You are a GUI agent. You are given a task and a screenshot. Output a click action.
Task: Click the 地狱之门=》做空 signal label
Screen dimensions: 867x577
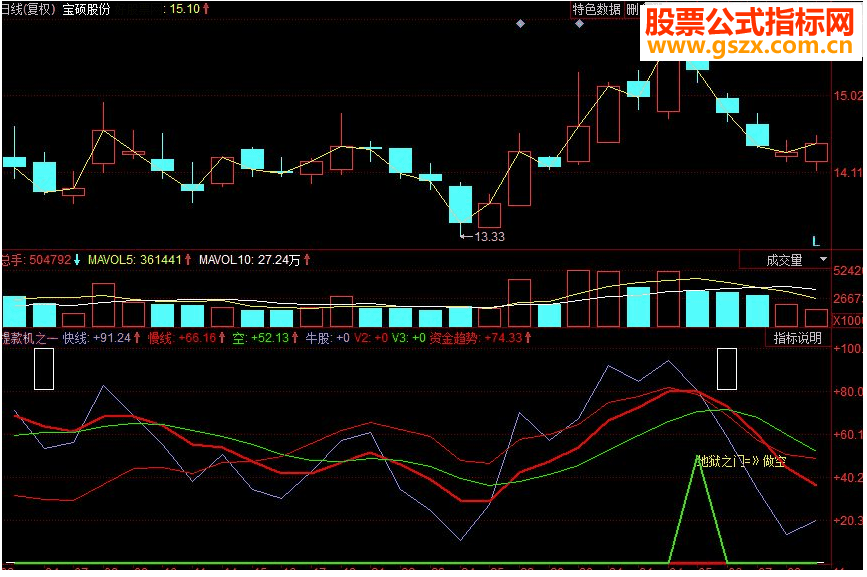741,461
